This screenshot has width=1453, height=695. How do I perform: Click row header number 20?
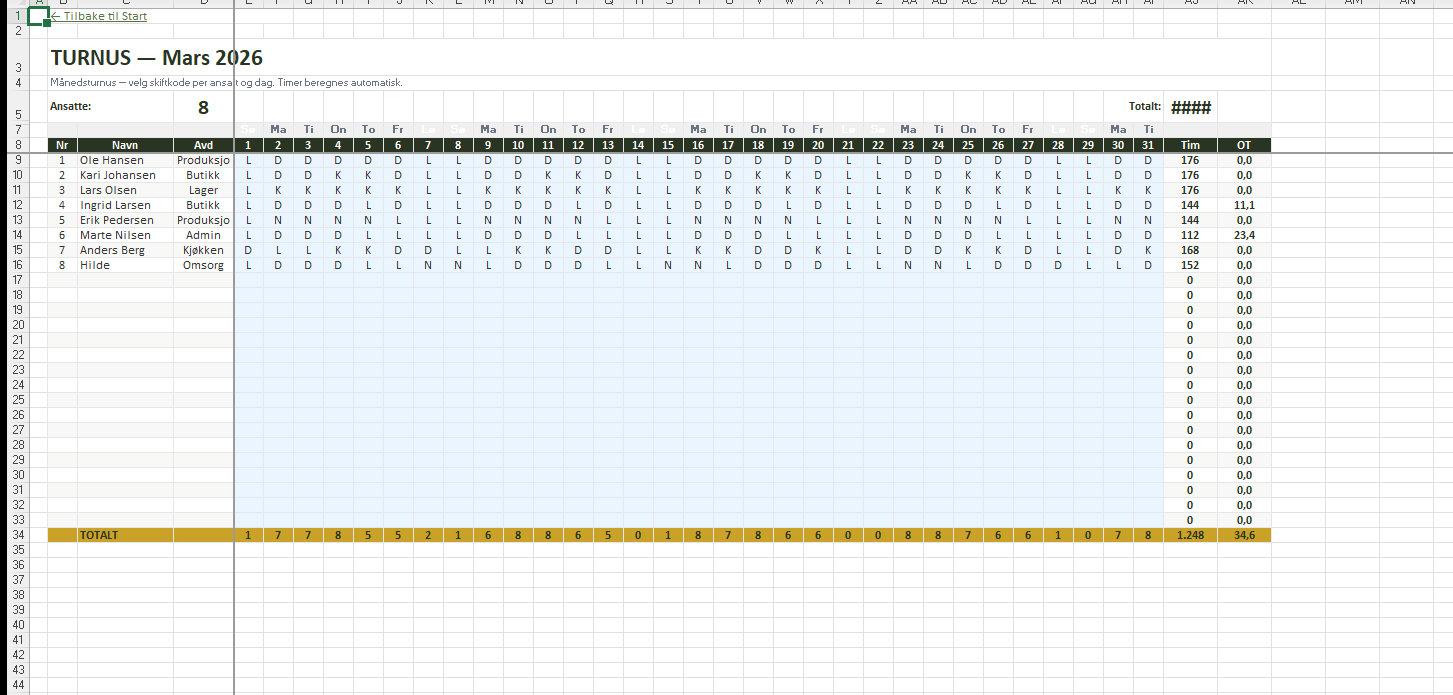(17, 325)
